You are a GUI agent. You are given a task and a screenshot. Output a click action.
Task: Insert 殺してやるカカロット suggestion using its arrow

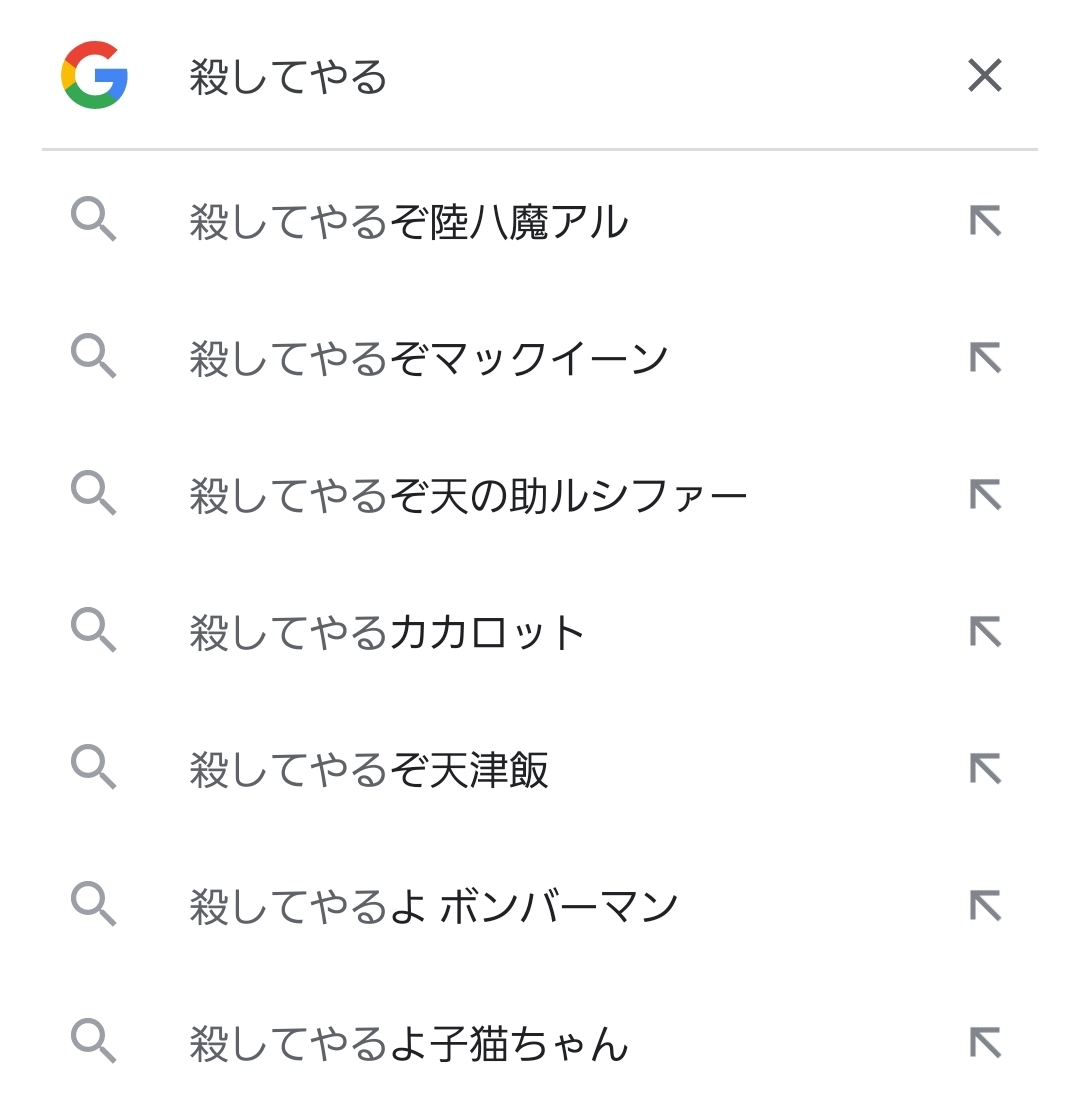click(x=985, y=632)
